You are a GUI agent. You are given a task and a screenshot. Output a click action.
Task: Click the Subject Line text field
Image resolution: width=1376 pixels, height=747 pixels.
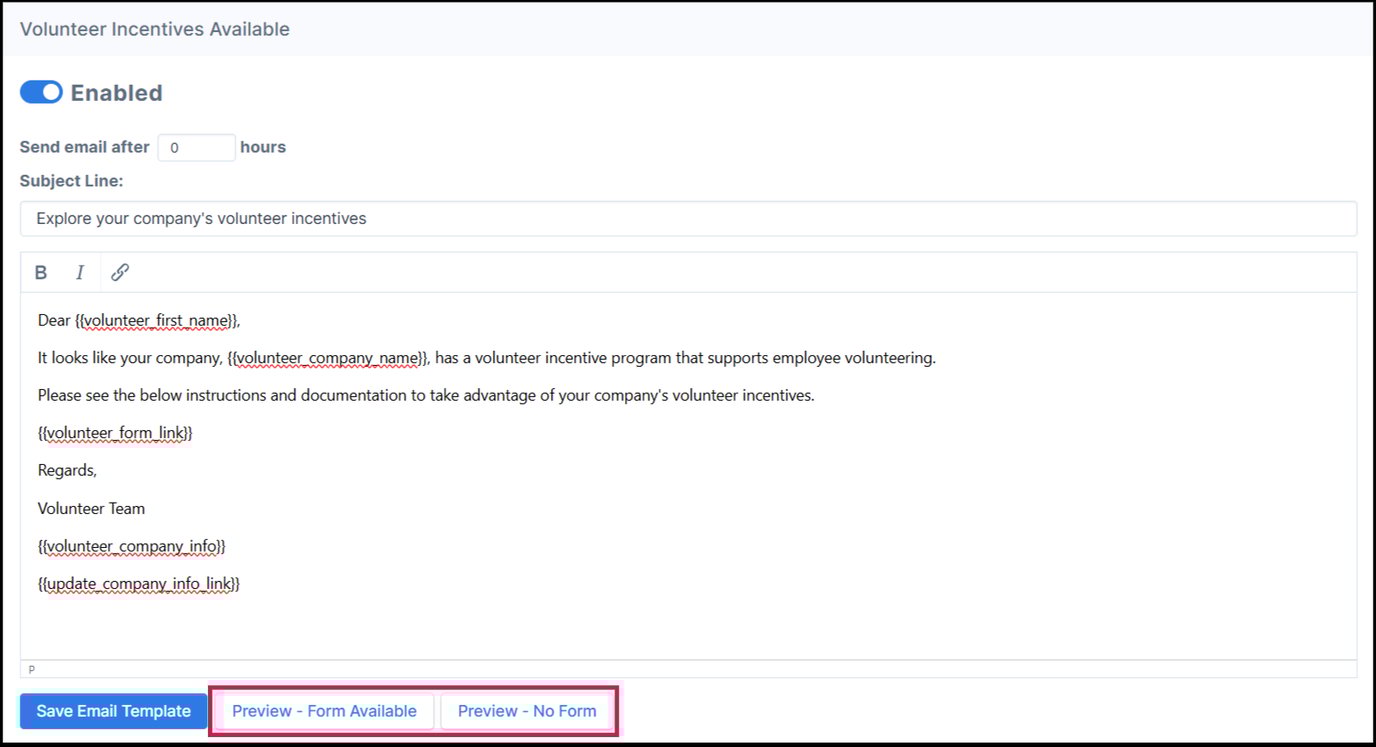pyautogui.click(x=688, y=218)
